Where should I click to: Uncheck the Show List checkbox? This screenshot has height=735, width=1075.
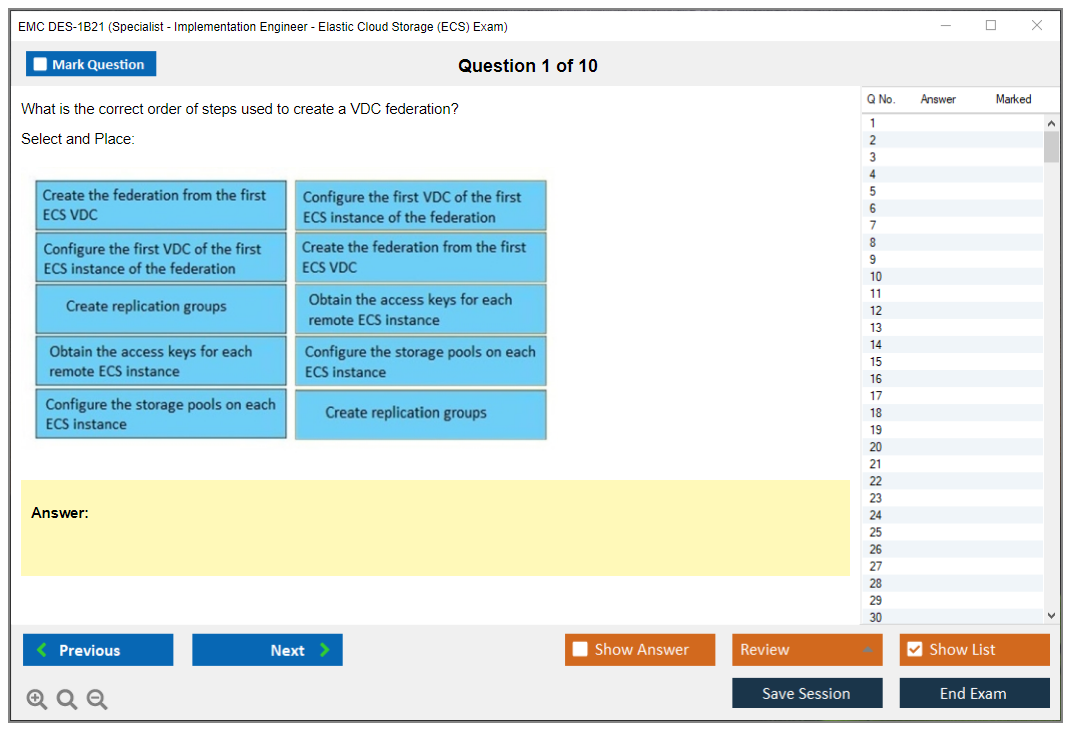[914, 650]
